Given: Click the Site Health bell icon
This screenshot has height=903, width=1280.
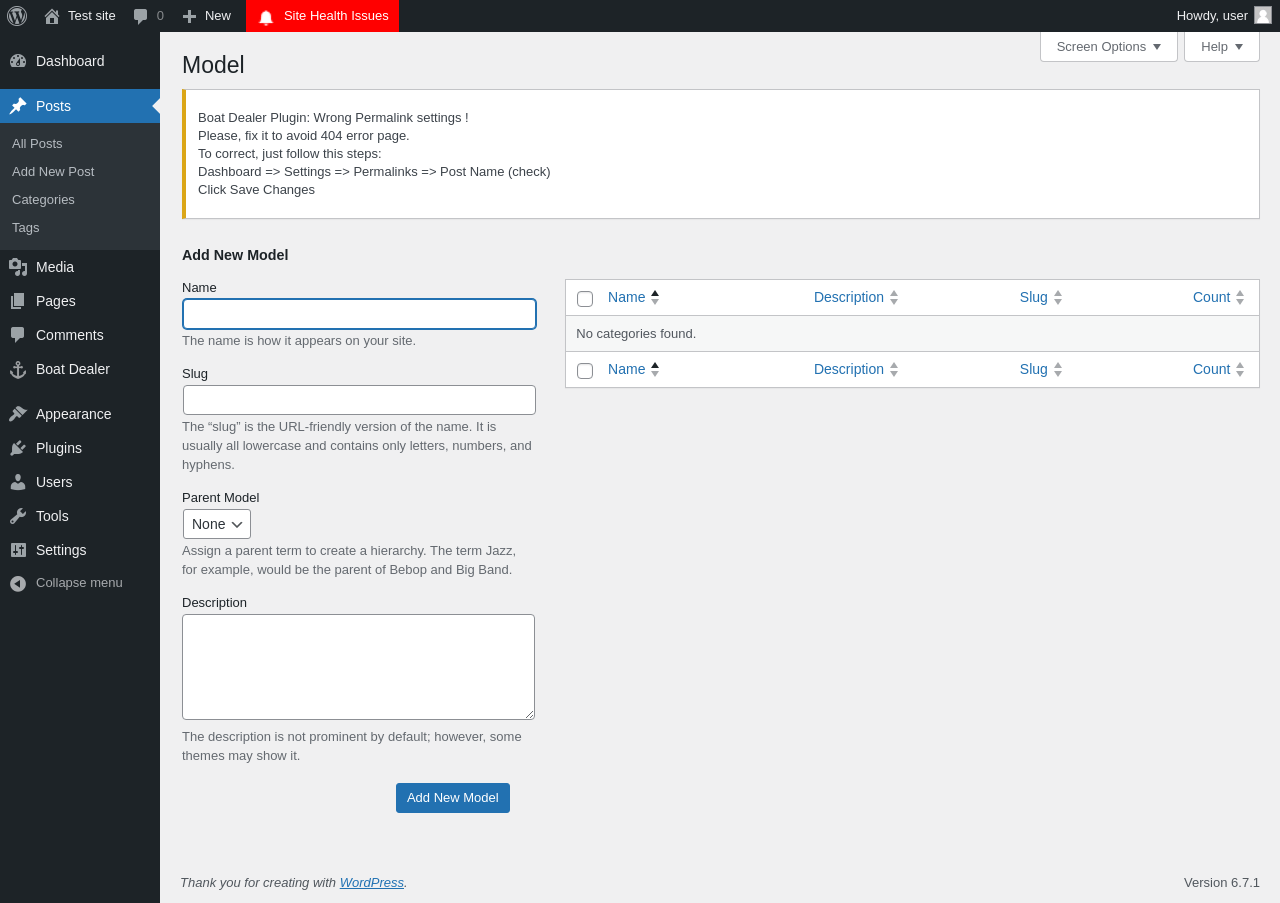Looking at the screenshot, I should tap(266, 17).
